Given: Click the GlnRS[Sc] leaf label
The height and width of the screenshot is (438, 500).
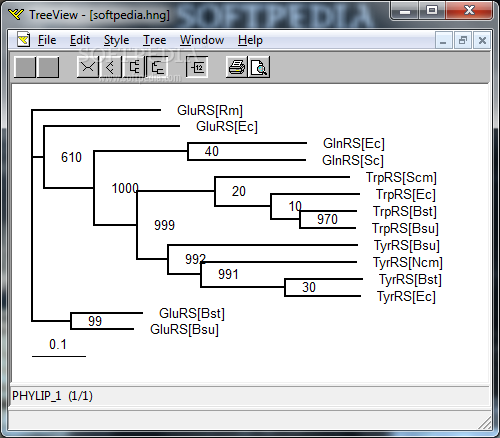Looking at the screenshot, I should [x=353, y=160].
